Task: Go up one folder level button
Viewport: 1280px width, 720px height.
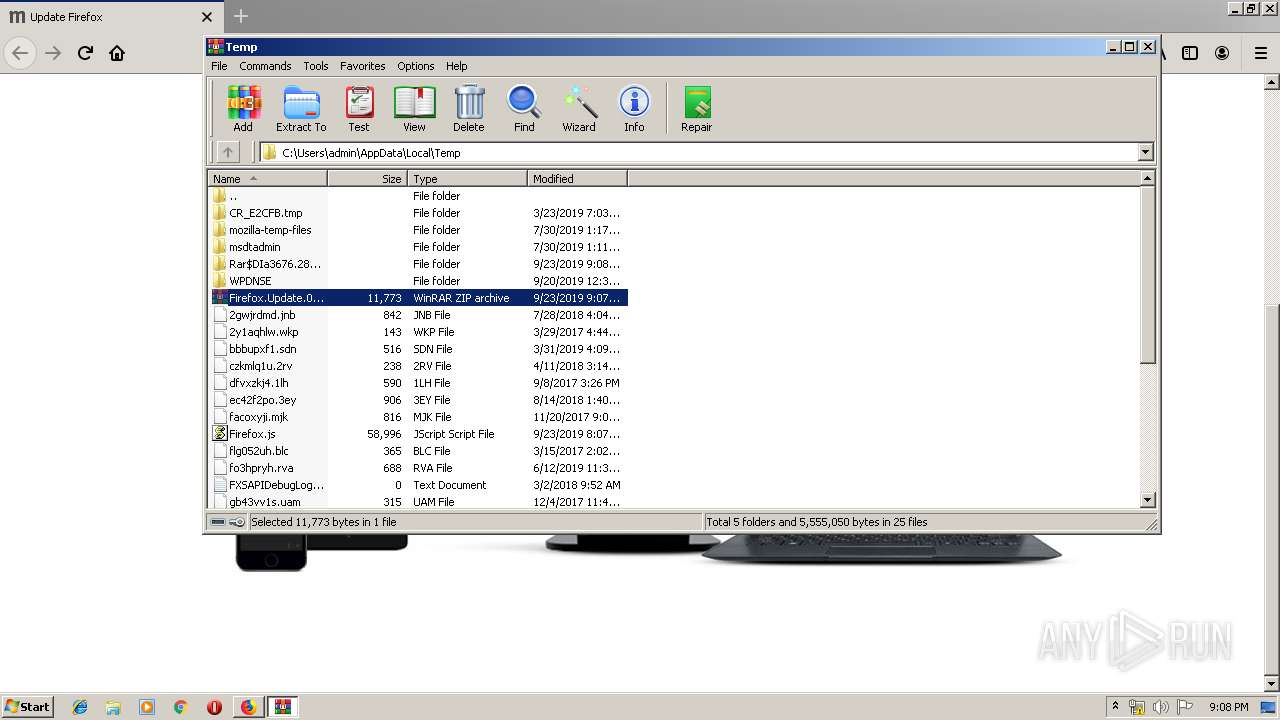Action: click(x=228, y=152)
